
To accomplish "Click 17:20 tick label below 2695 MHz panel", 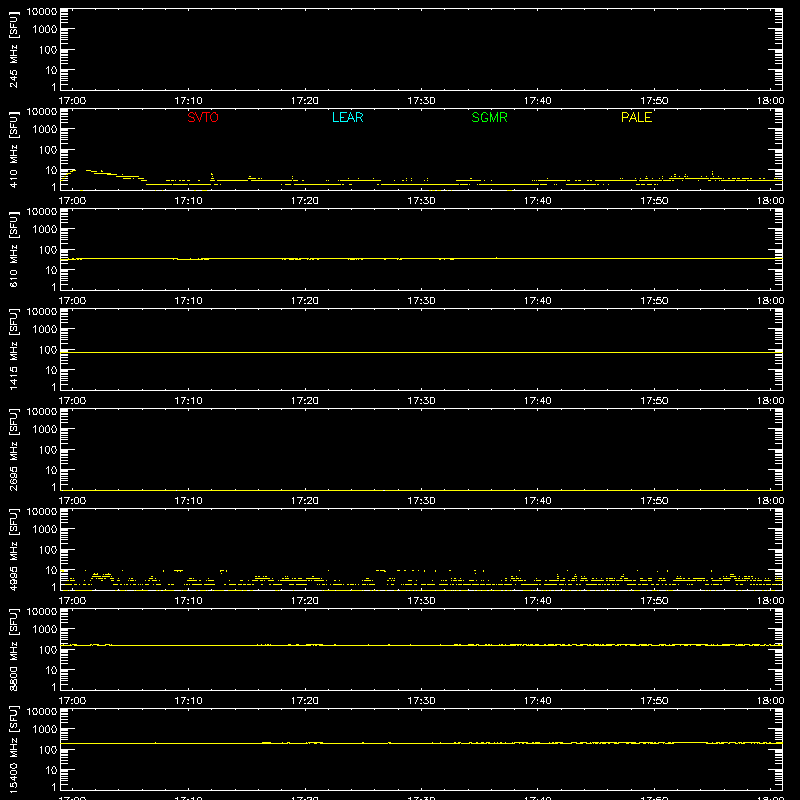I will [305, 501].
